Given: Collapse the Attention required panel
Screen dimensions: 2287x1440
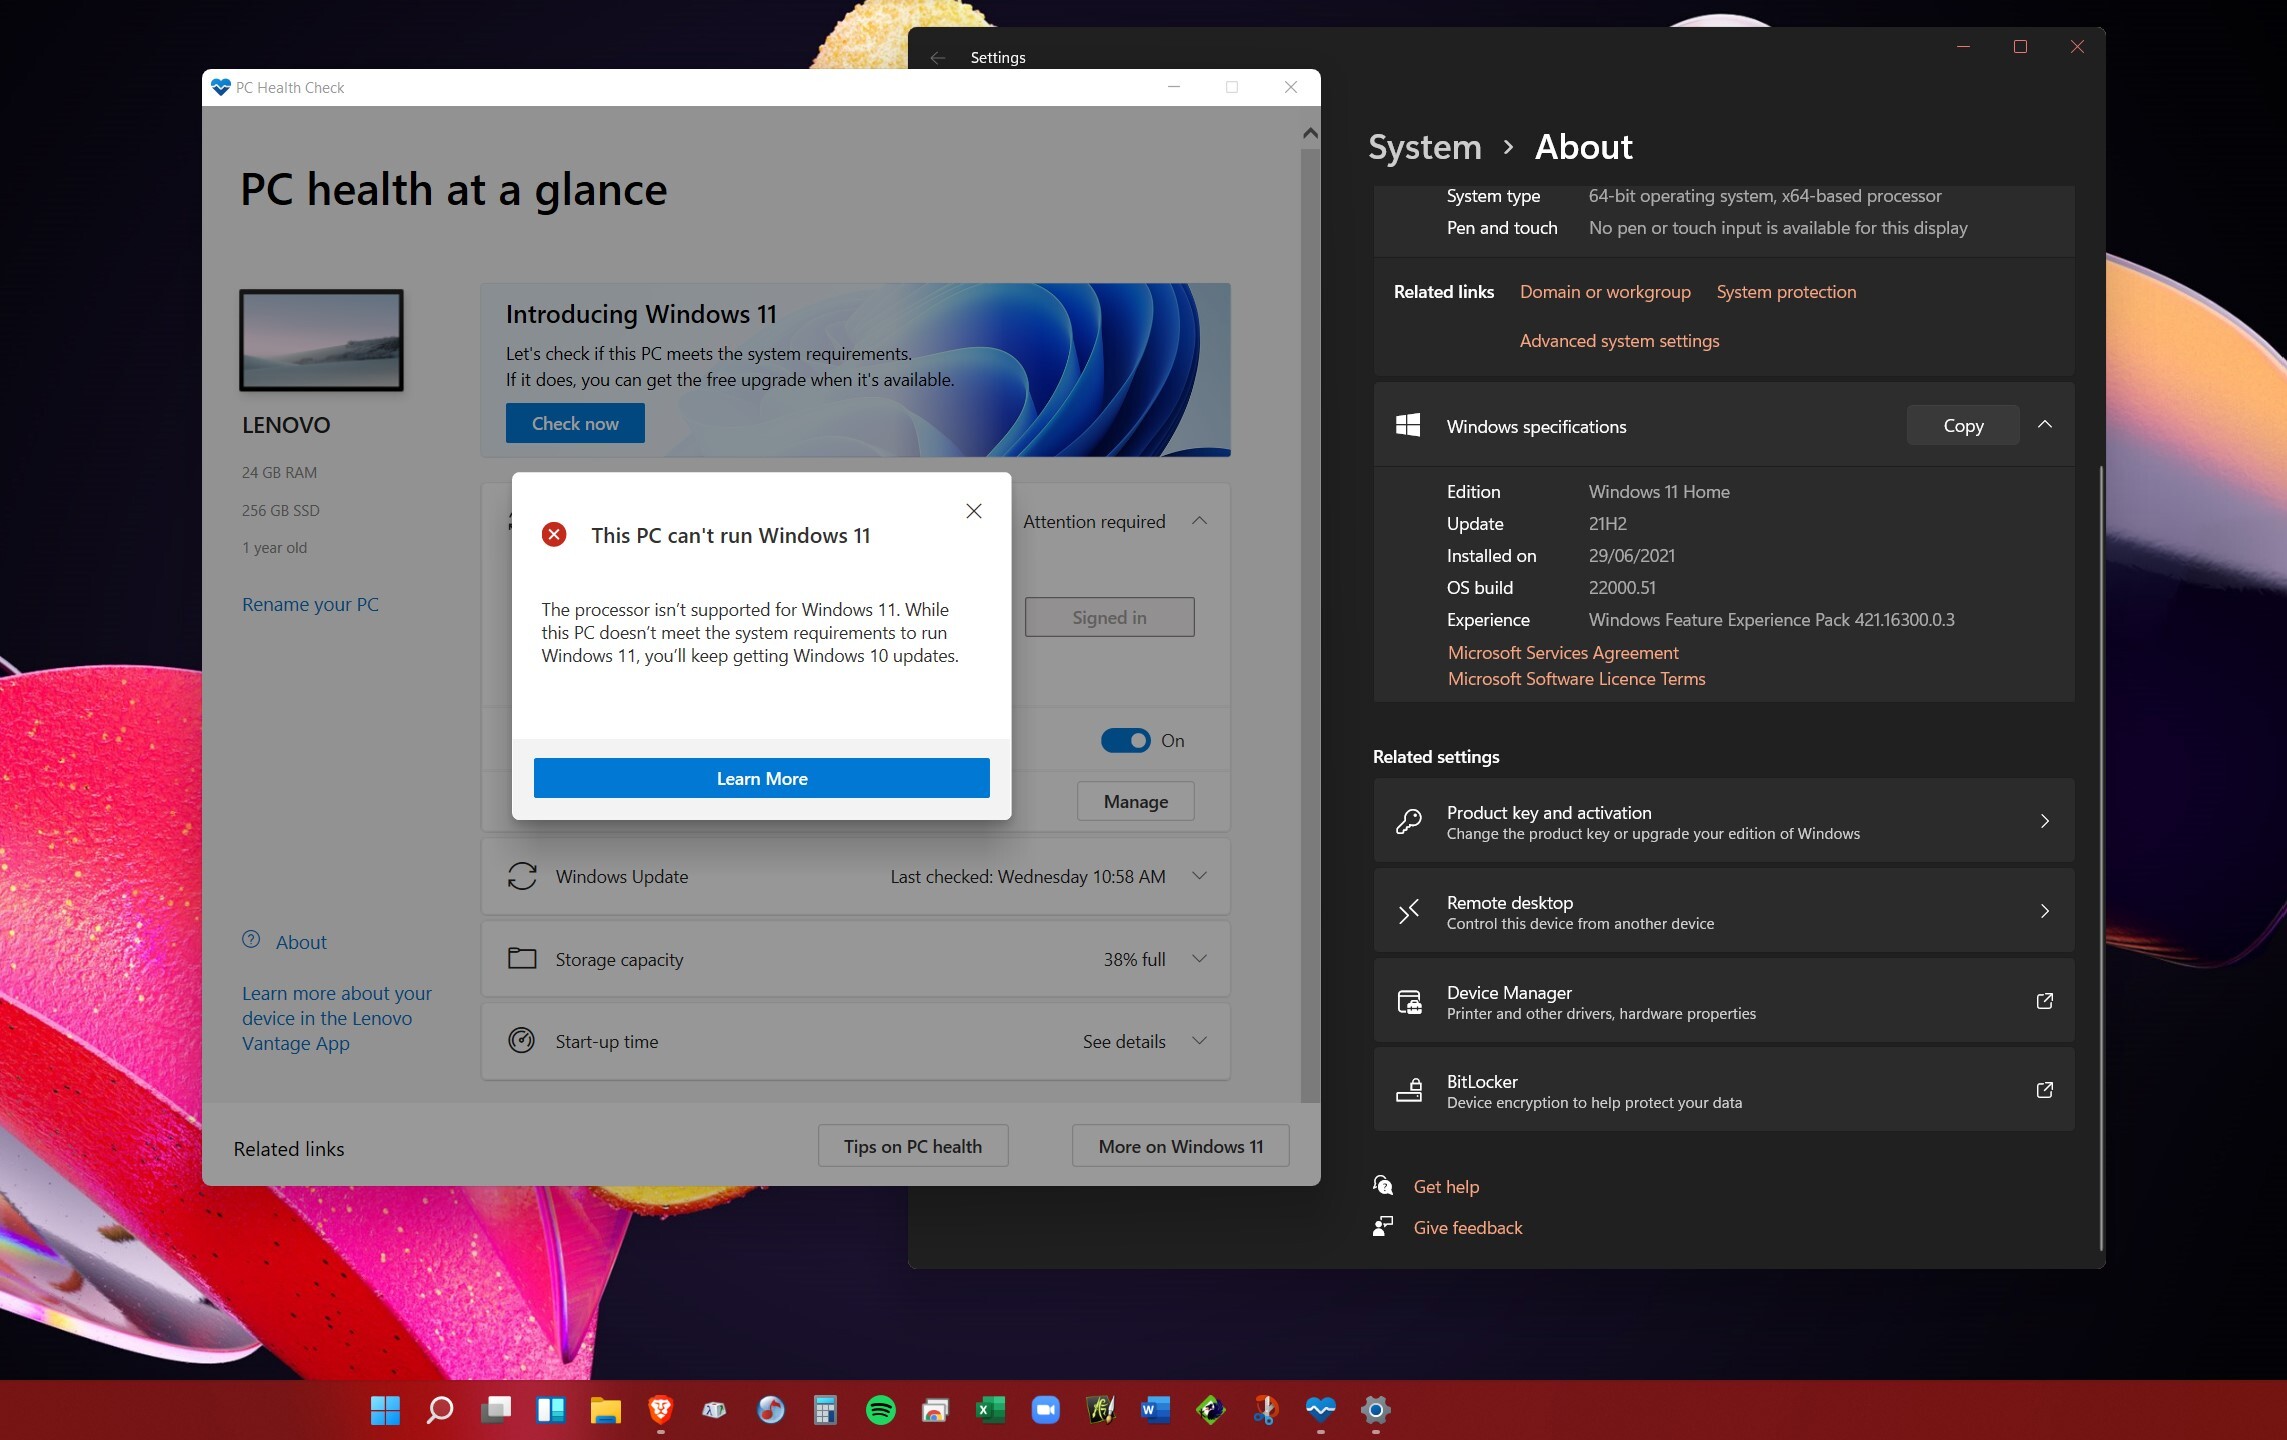Looking at the screenshot, I should (x=1199, y=521).
